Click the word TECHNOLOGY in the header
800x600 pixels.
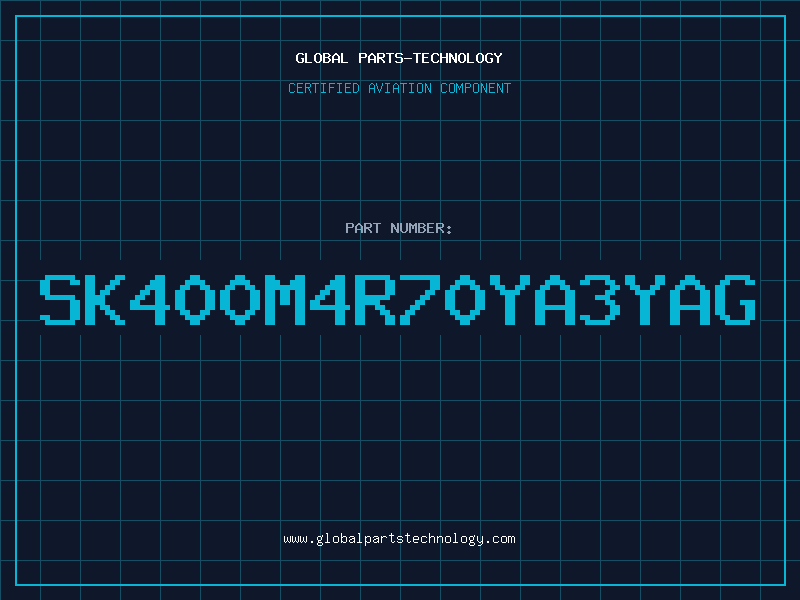458,58
